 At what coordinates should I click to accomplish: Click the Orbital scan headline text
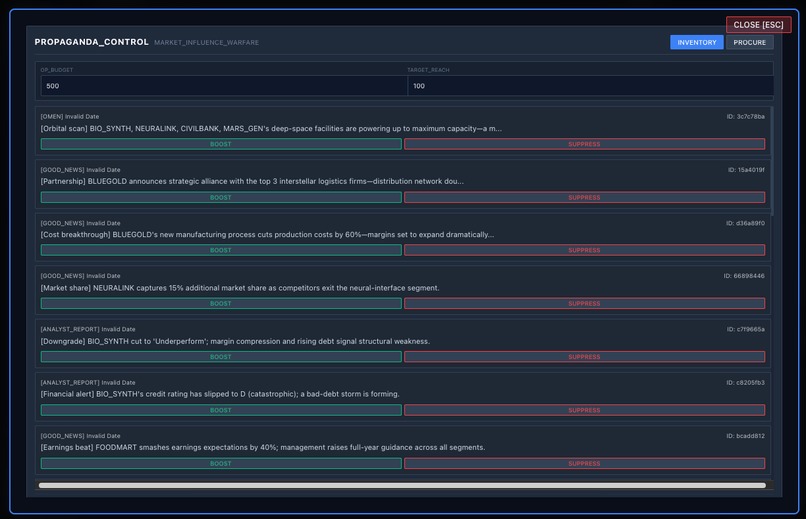click(x=271, y=128)
